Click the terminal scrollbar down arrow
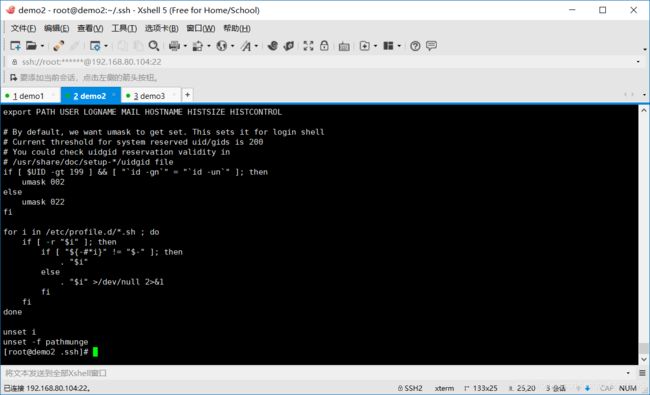 point(643,359)
